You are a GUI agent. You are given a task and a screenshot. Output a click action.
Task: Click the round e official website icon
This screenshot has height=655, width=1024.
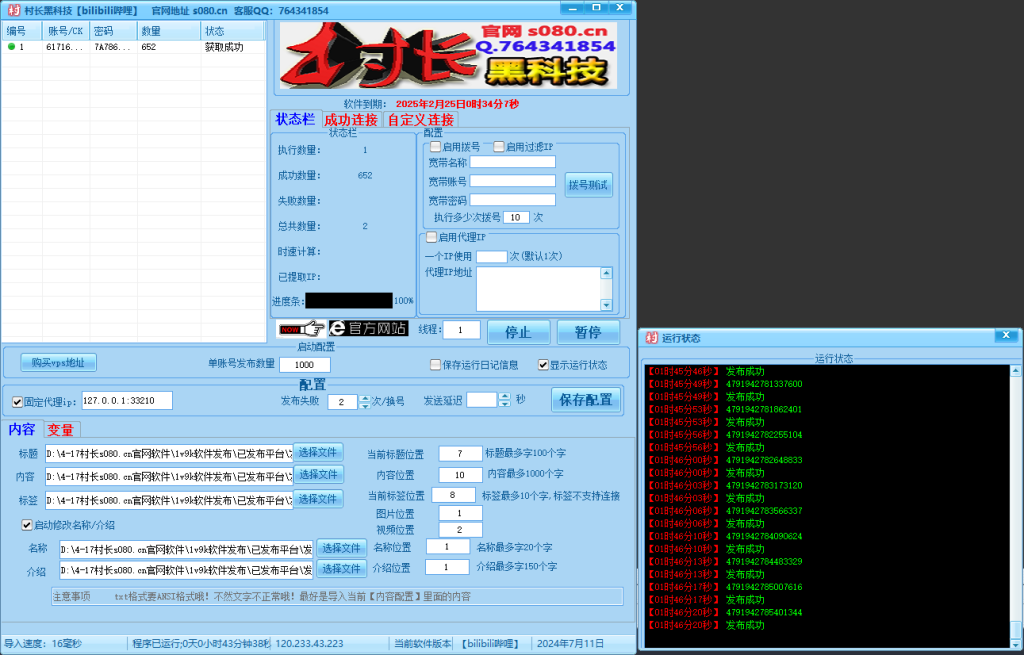coord(339,329)
